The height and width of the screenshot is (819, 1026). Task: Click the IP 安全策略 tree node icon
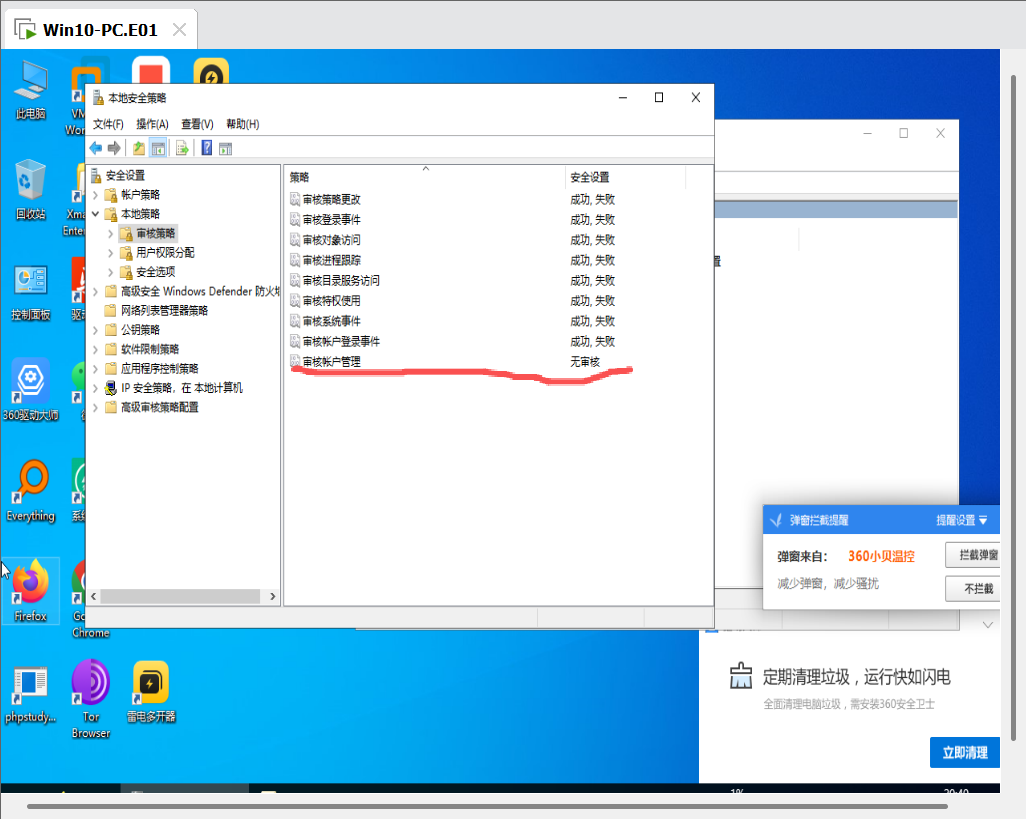(111, 388)
